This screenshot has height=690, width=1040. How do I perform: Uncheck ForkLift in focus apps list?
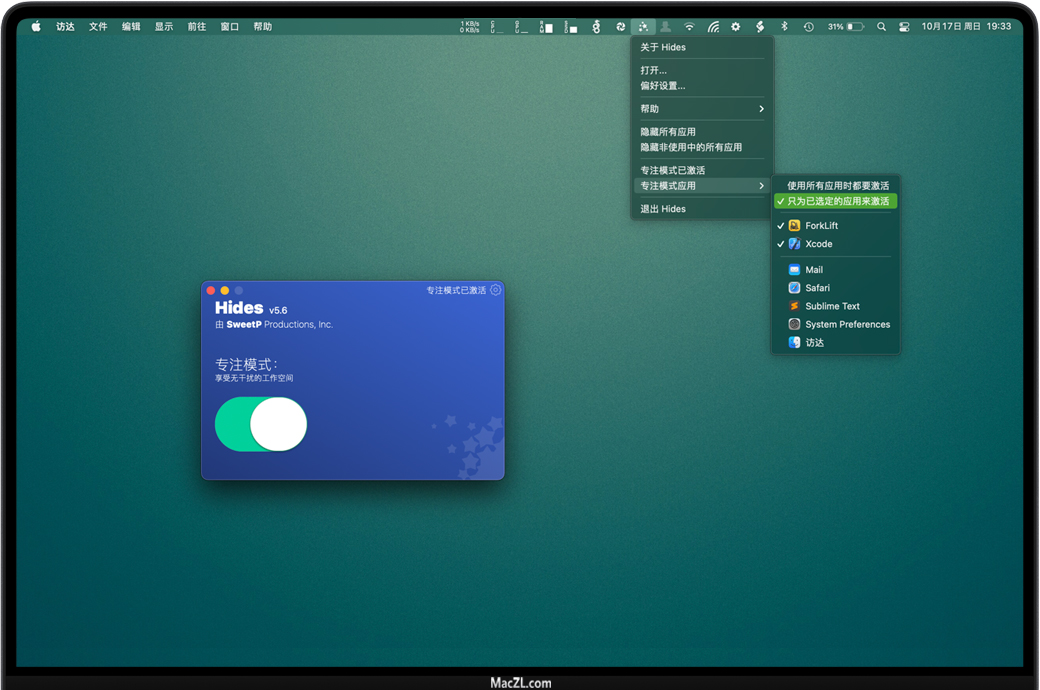point(821,226)
